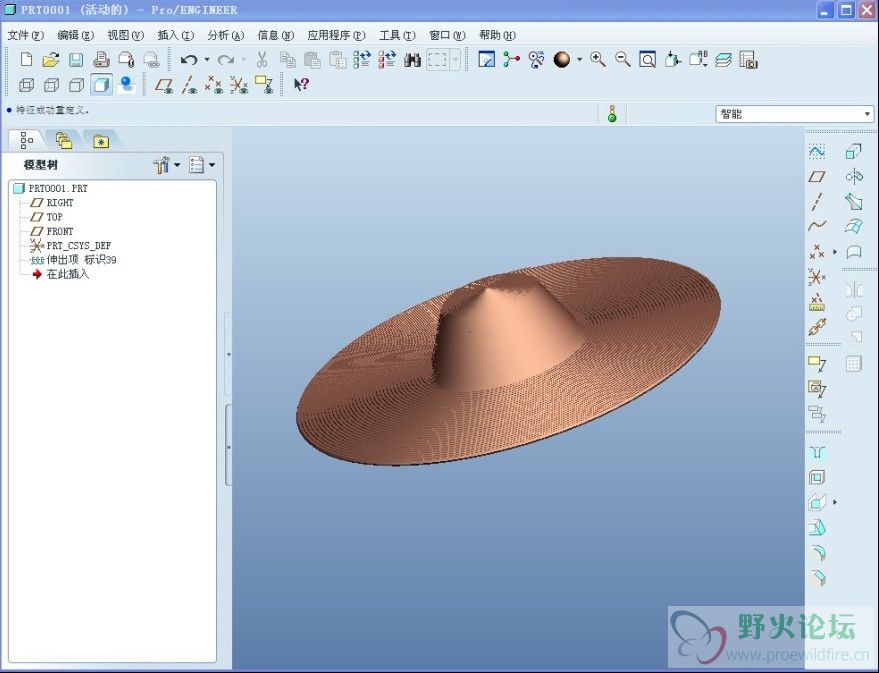879x673 pixels.
Task: Select the Extrude tool
Action: pos(853,151)
